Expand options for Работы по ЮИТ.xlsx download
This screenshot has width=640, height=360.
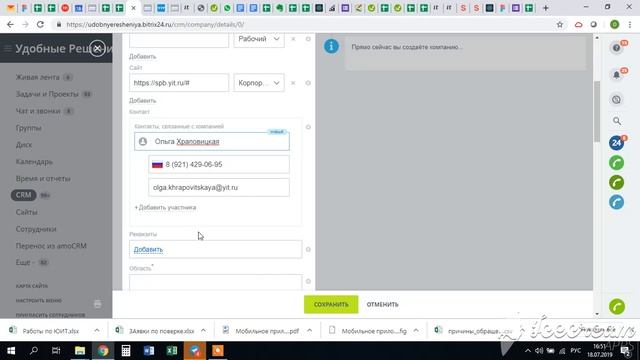[97, 331]
